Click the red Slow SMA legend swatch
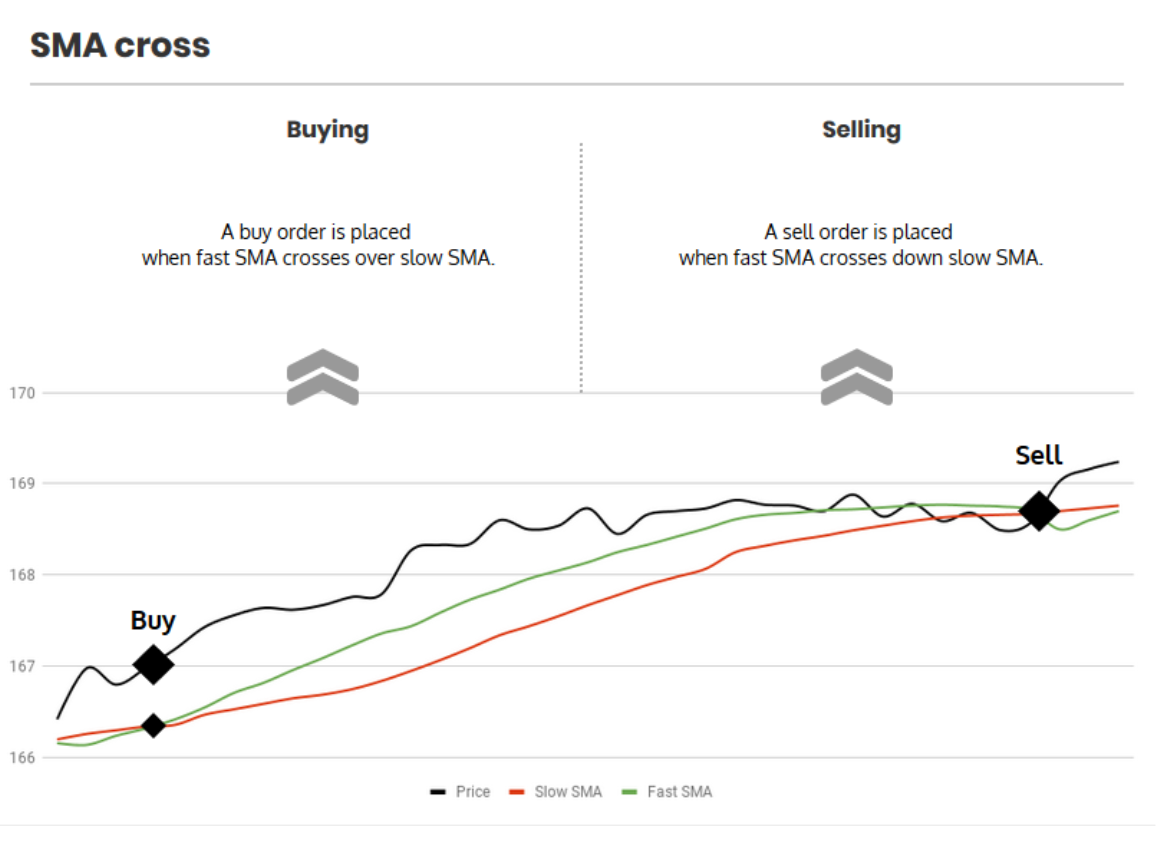Viewport: 1161px width, 841px height. [x=516, y=792]
